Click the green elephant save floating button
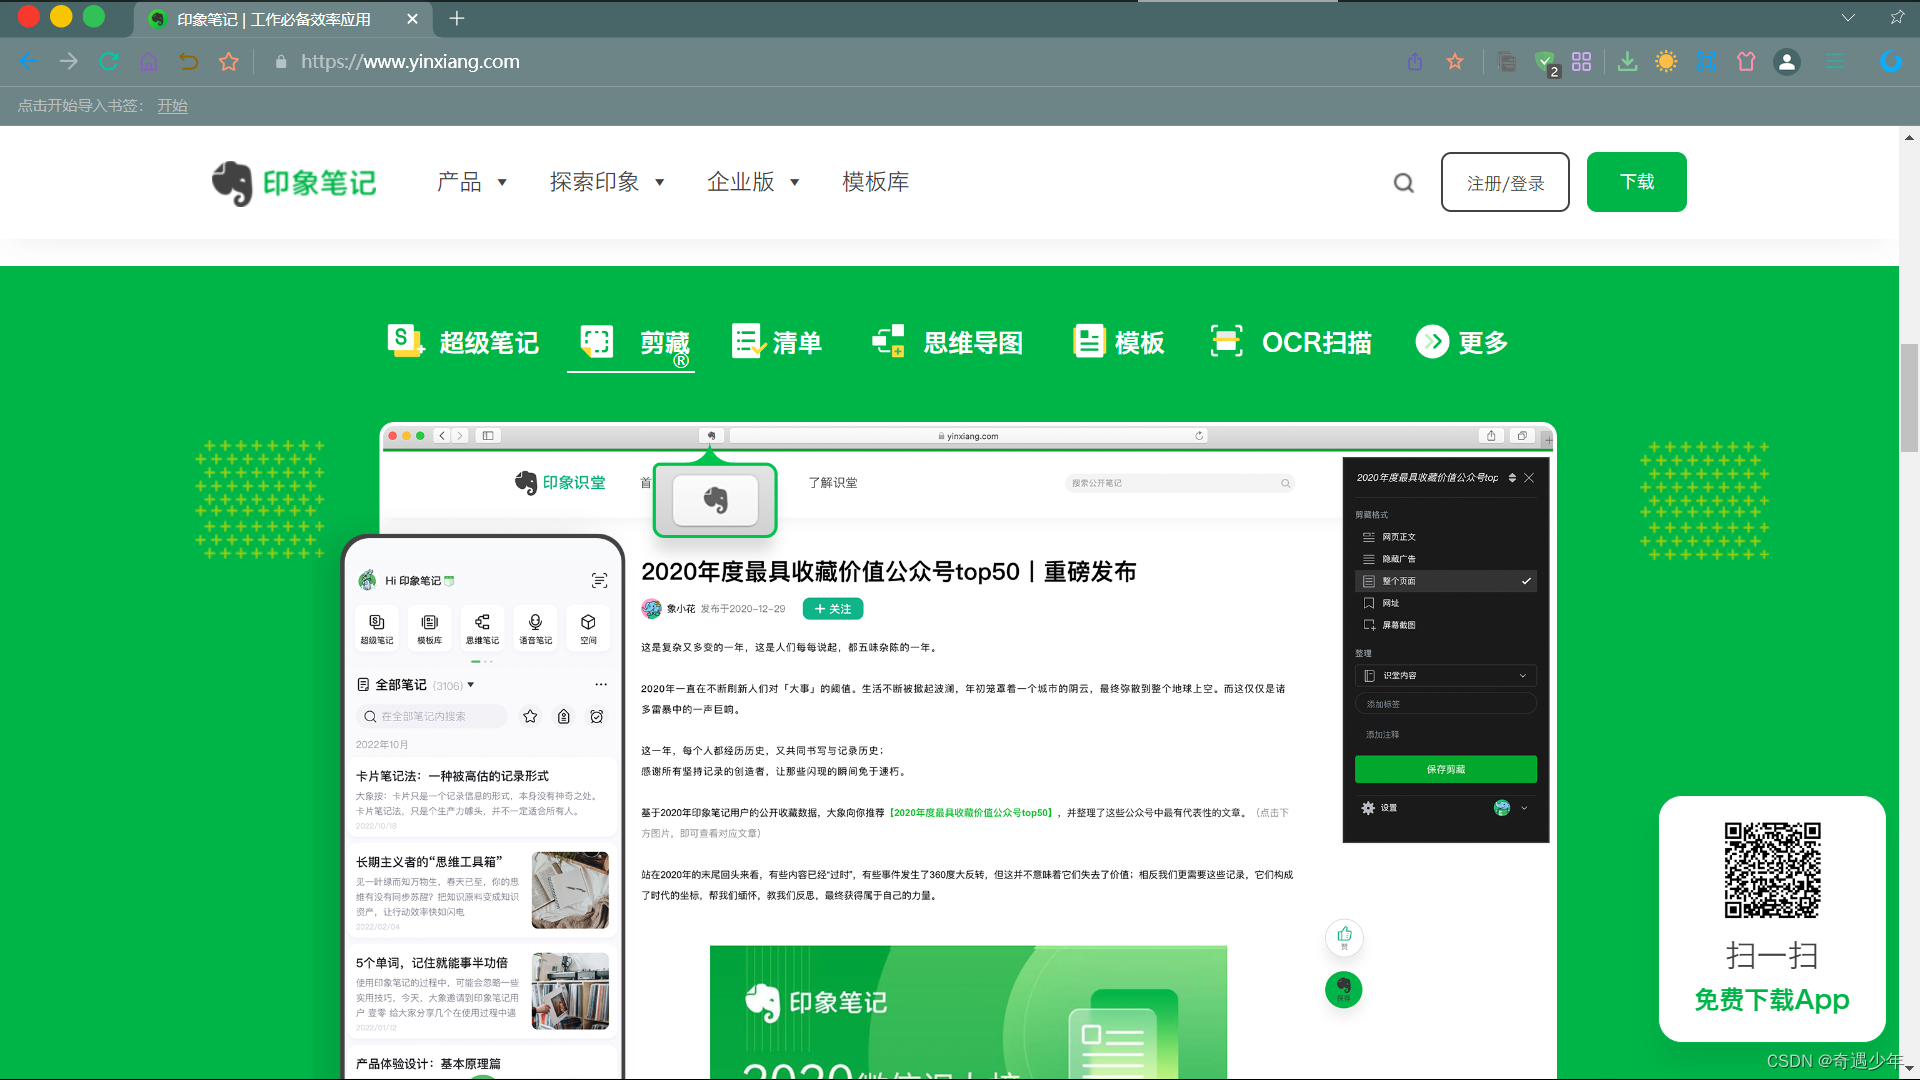Screen dimensions: 1920x1080 [x=1344, y=989]
